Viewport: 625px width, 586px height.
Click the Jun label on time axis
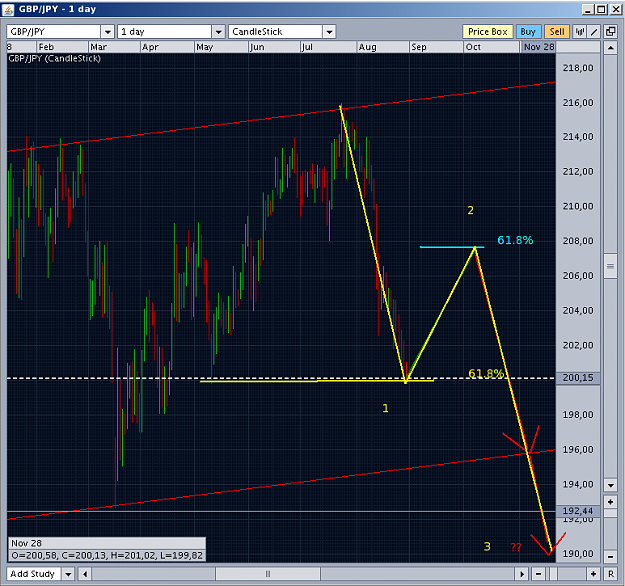tap(257, 47)
